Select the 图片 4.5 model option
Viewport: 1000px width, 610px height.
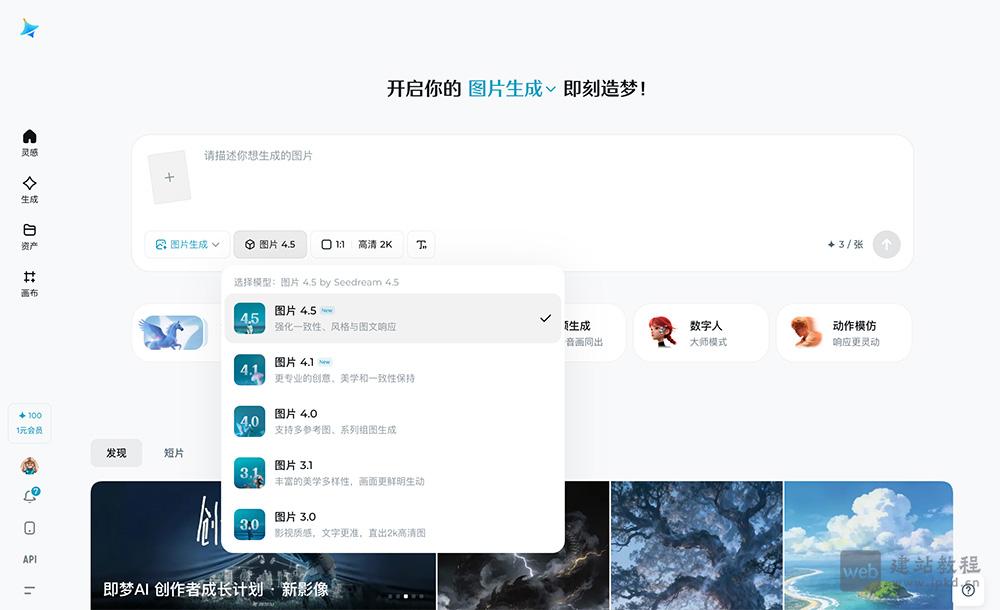click(392, 318)
